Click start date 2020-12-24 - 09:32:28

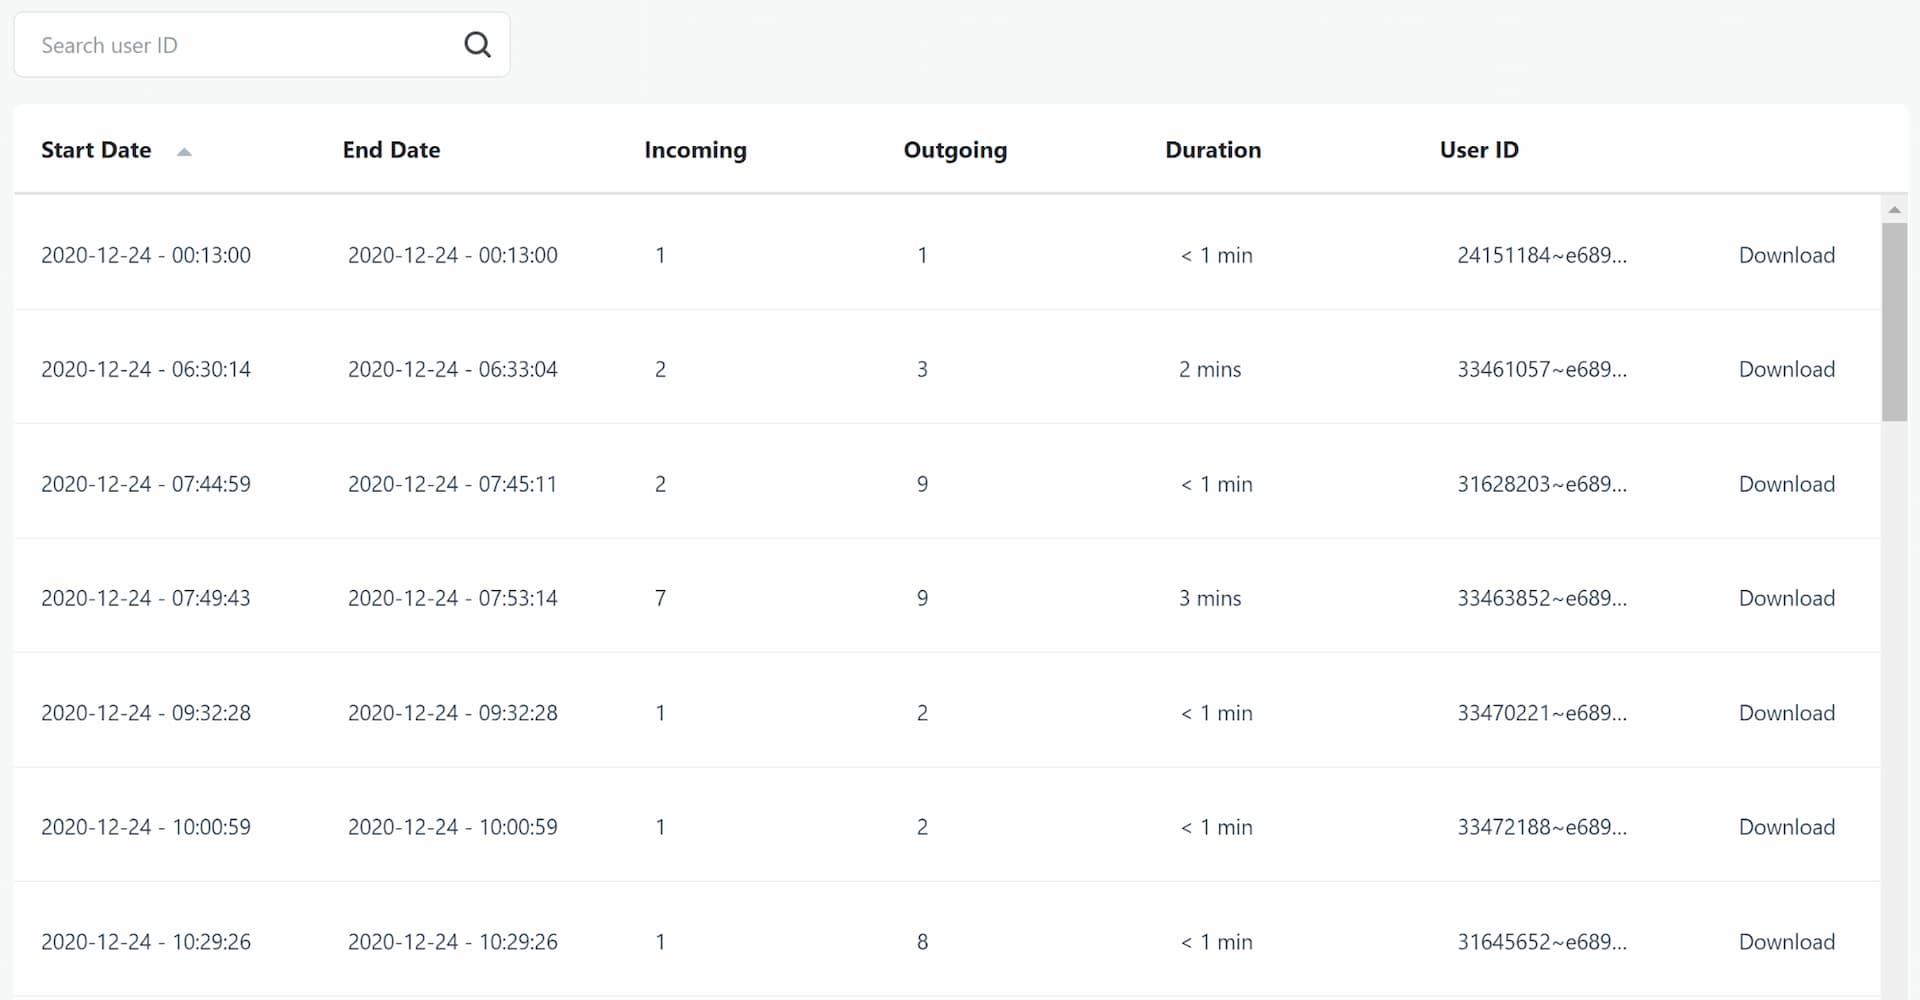coord(146,713)
